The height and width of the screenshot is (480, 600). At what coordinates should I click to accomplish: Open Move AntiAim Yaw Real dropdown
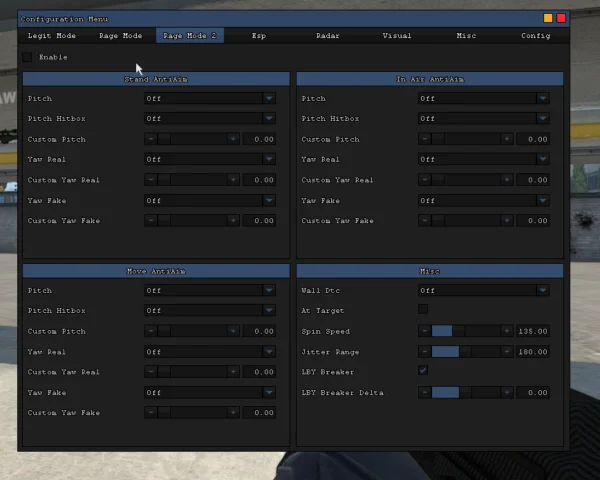210,351
